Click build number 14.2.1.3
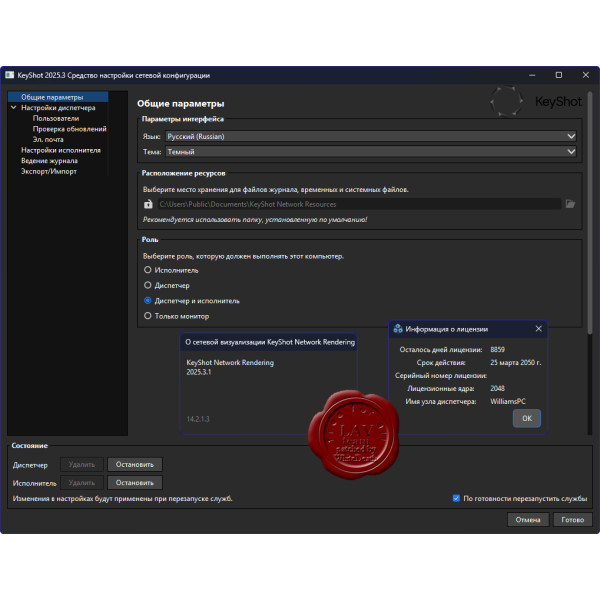 coord(198,419)
